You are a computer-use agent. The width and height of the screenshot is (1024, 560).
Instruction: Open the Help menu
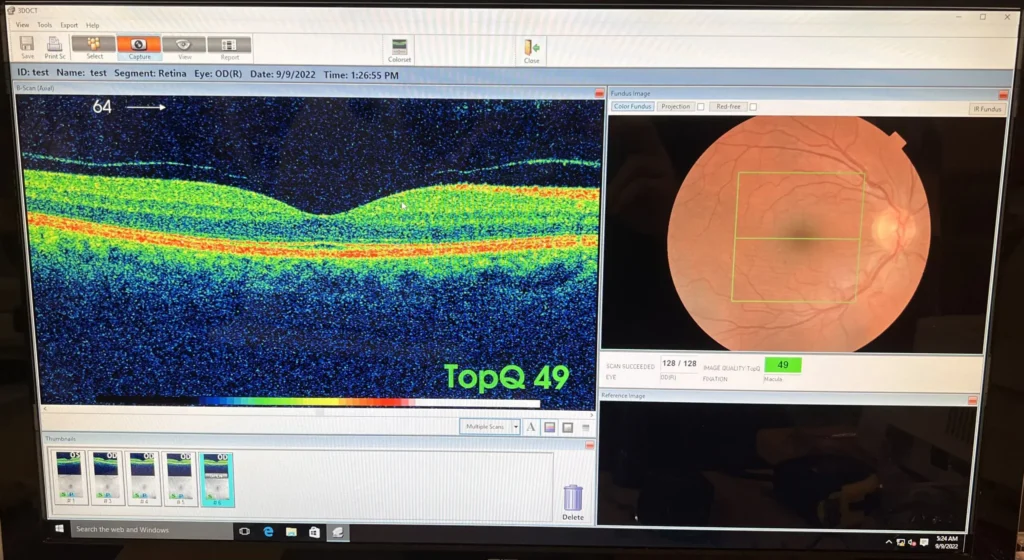click(93, 25)
